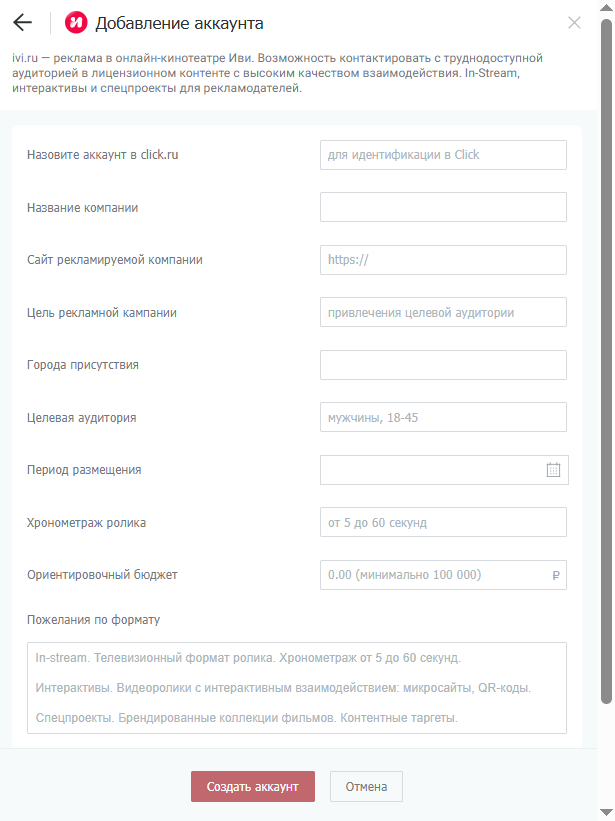Open the placement period date field
This screenshot has height=821, width=615.
click(432, 470)
